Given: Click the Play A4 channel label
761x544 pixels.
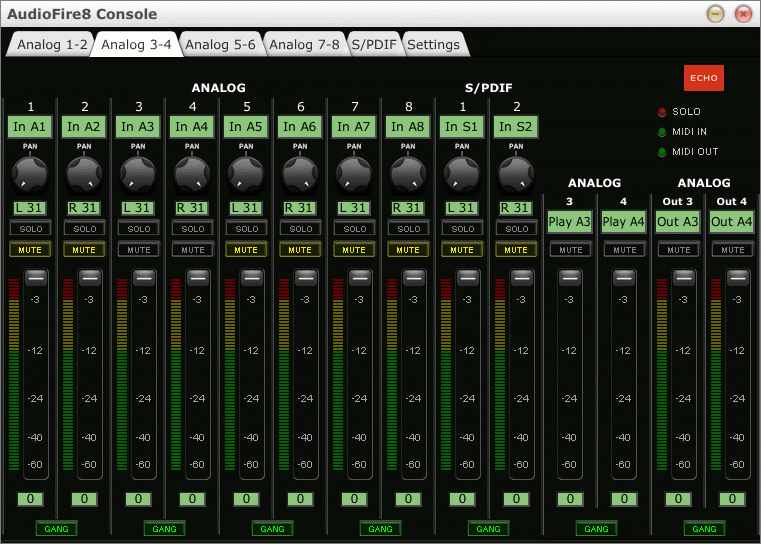Looking at the screenshot, I should point(624,222).
